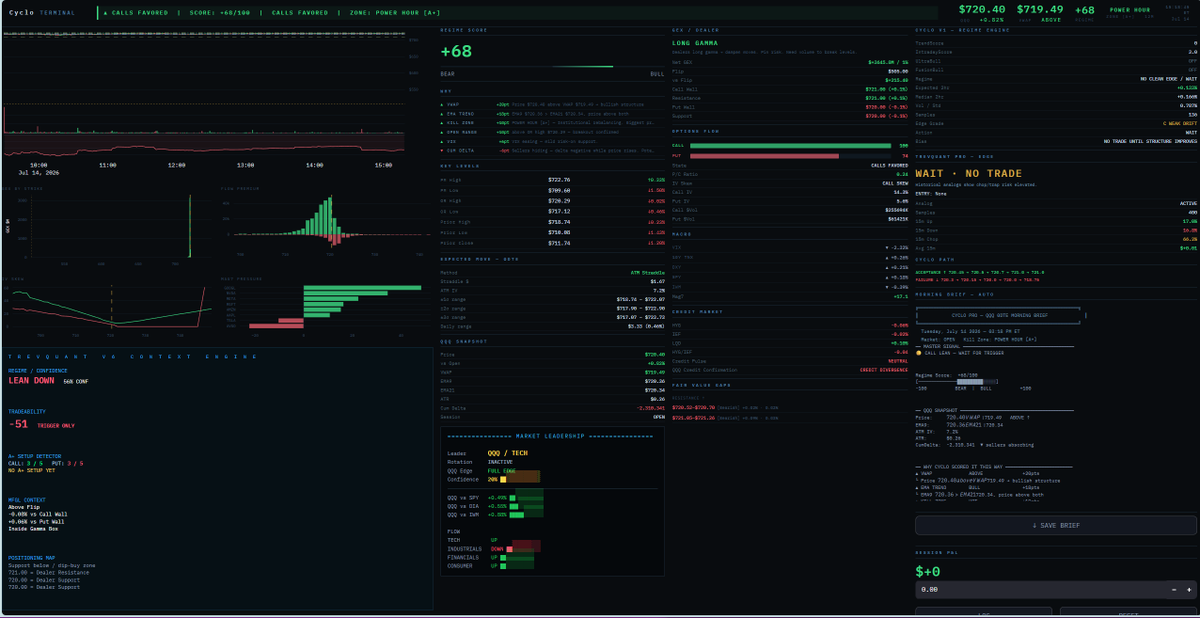Click the Regime Score BEAR-to-BULL gauge line
This screenshot has height=618, width=1200.
[x=552, y=67]
